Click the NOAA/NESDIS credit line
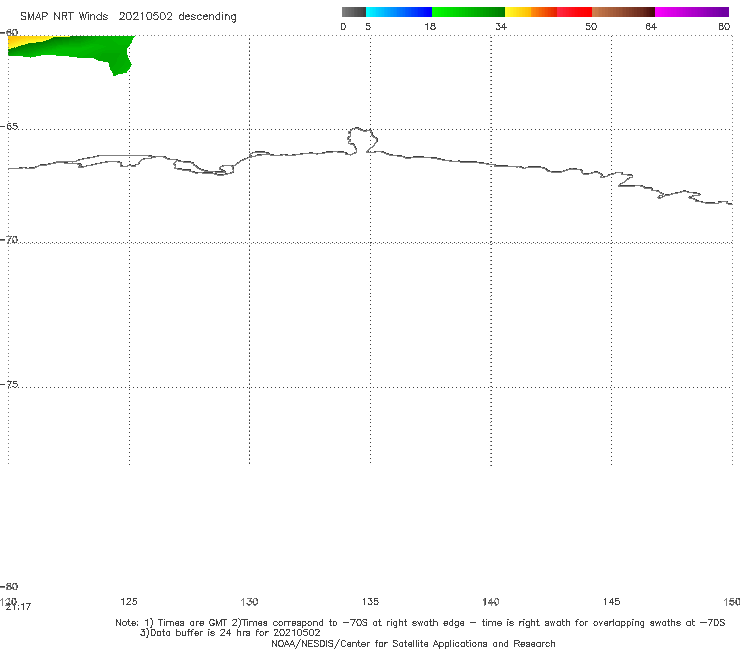This screenshot has width=740, height=650. pyautogui.click(x=413, y=643)
